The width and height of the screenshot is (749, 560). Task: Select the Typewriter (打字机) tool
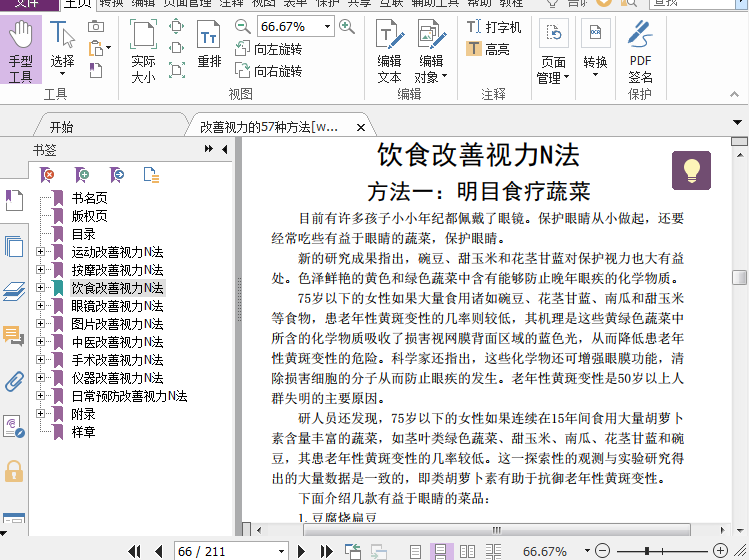click(x=494, y=27)
